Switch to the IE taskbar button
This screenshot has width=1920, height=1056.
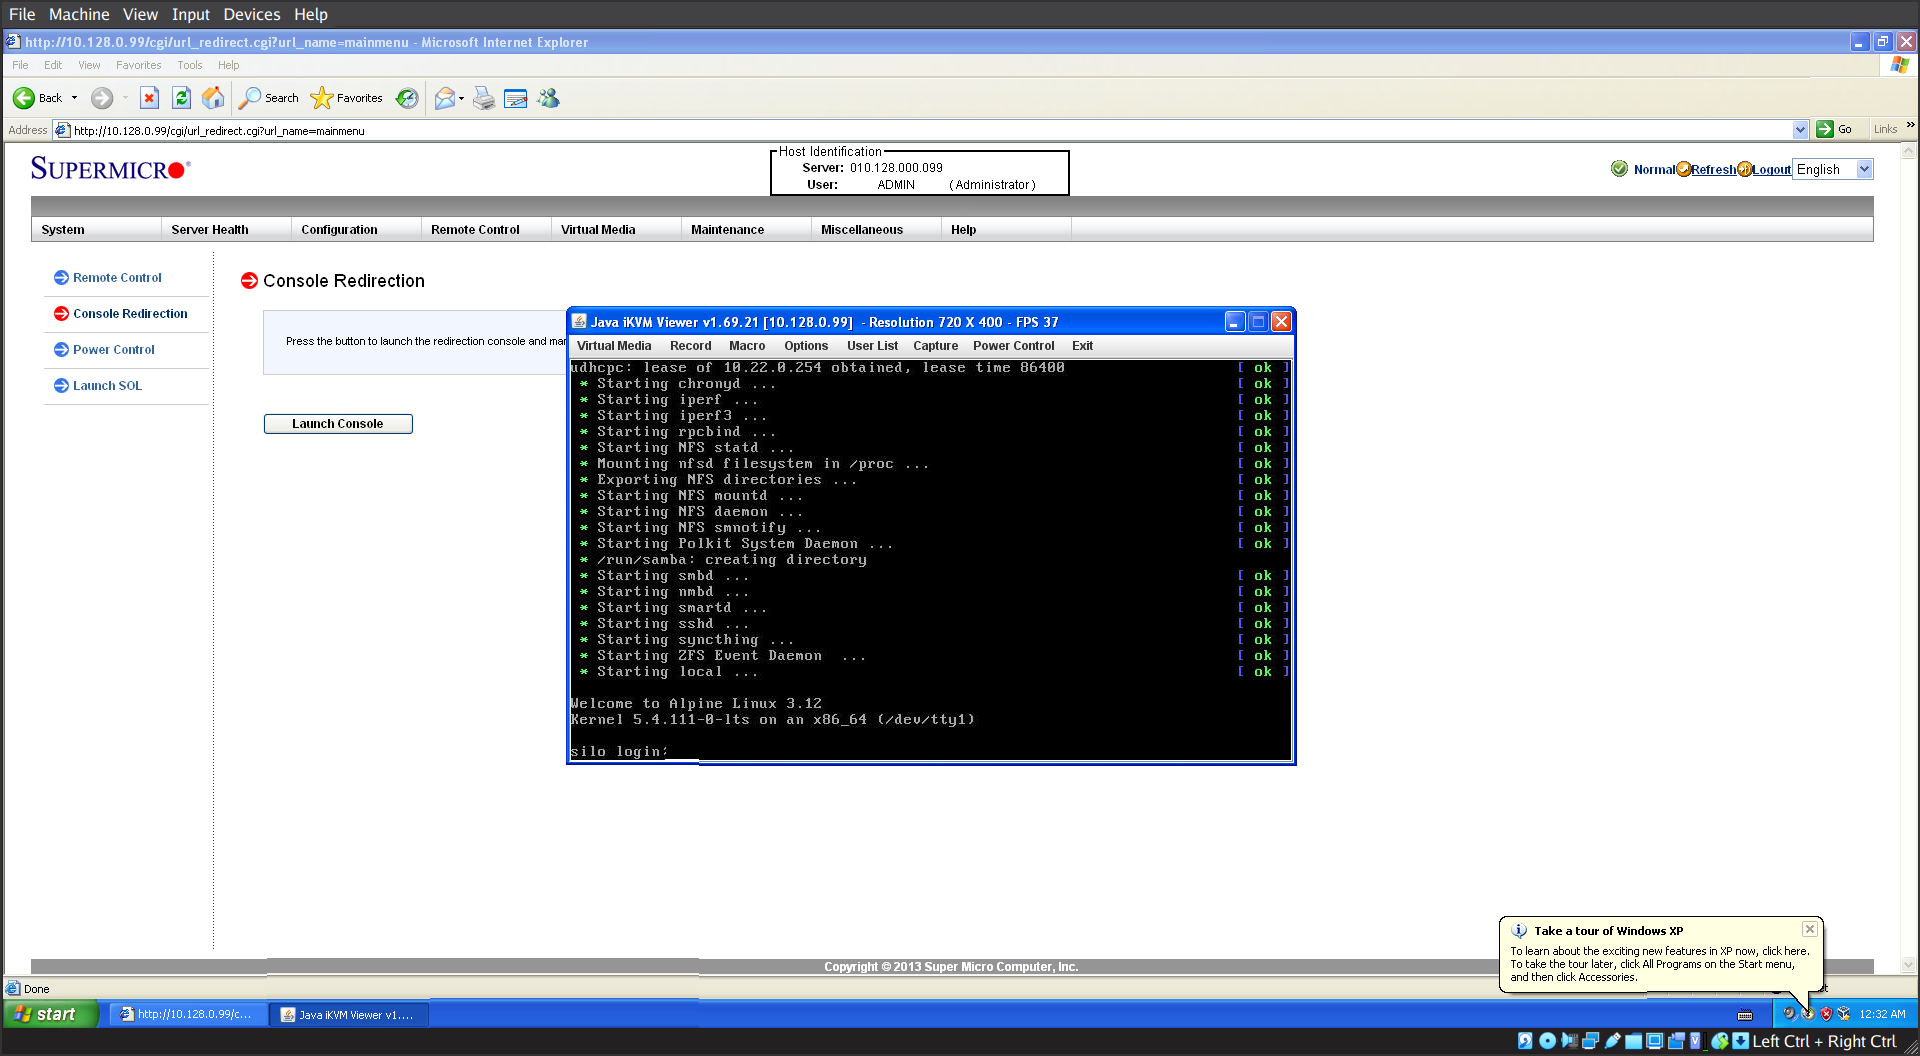[186, 1014]
